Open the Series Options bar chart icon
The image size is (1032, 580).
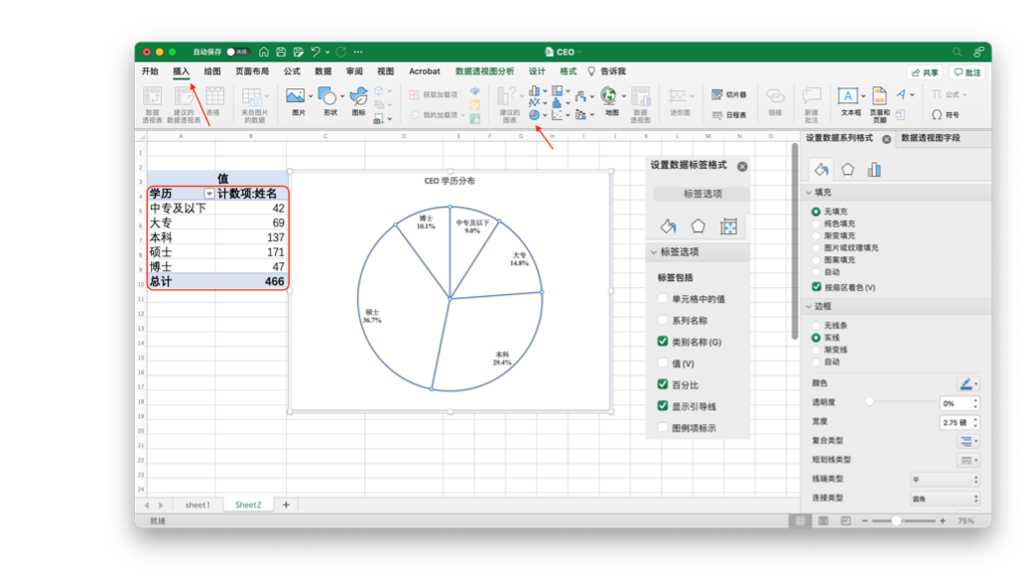click(x=874, y=169)
